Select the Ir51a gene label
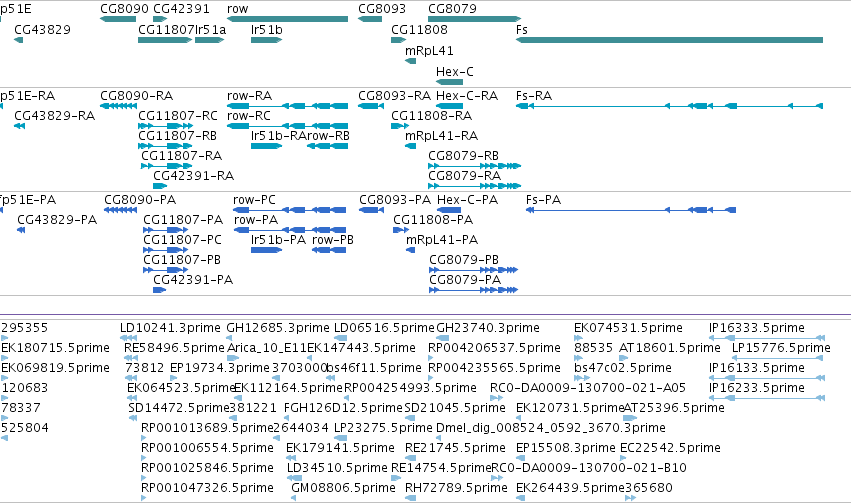The height and width of the screenshot is (503, 851). point(211,29)
